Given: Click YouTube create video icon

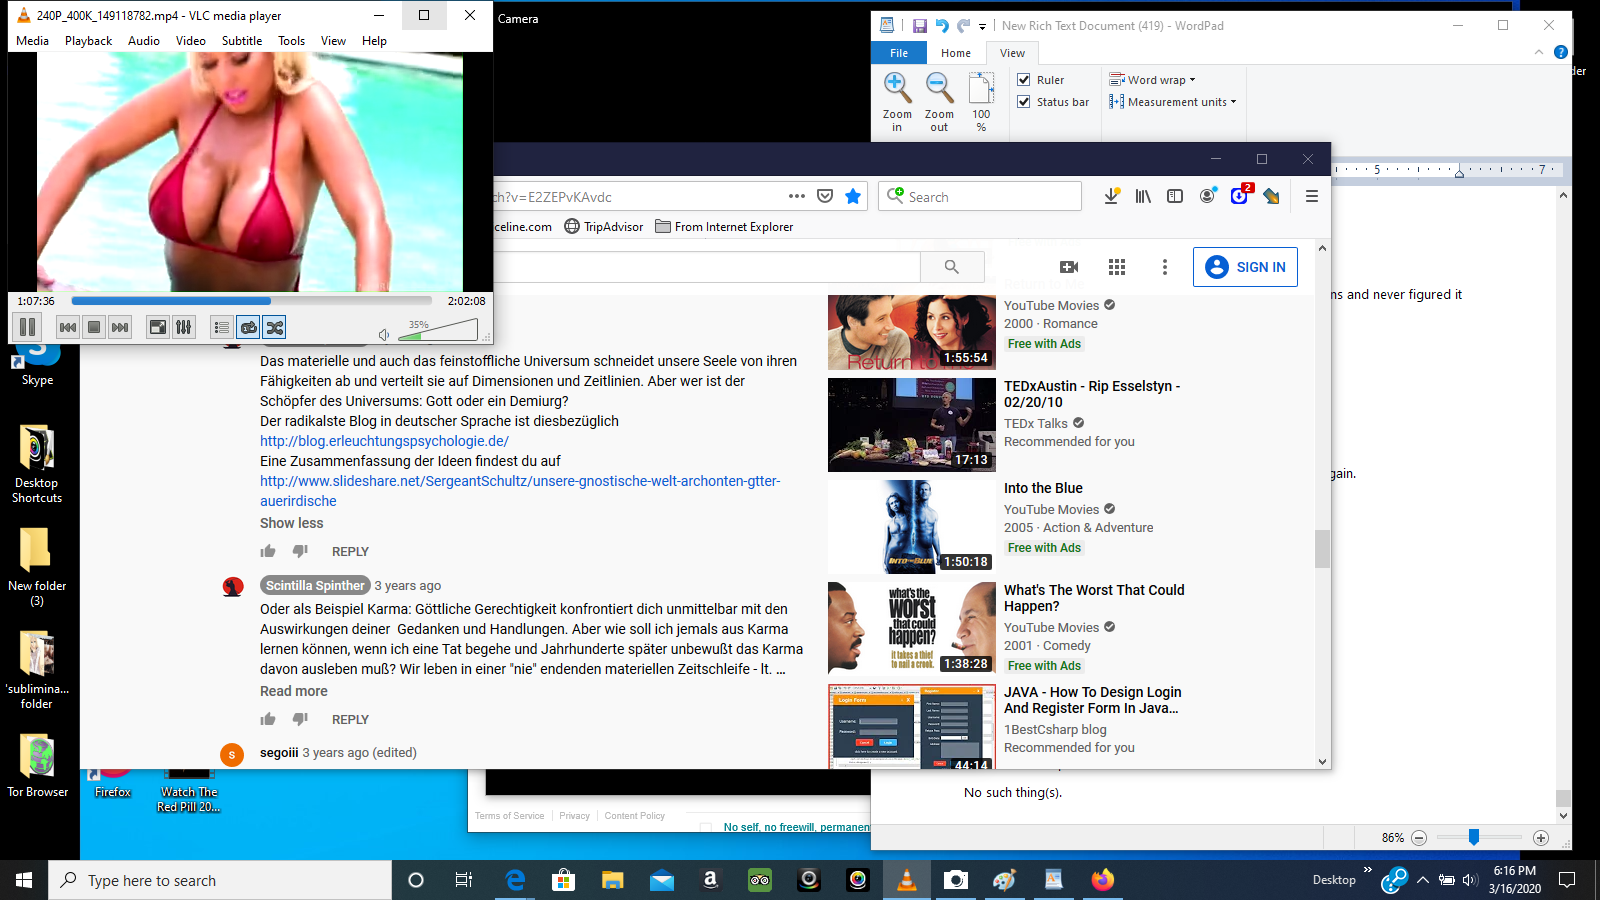Looking at the screenshot, I should (1069, 267).
